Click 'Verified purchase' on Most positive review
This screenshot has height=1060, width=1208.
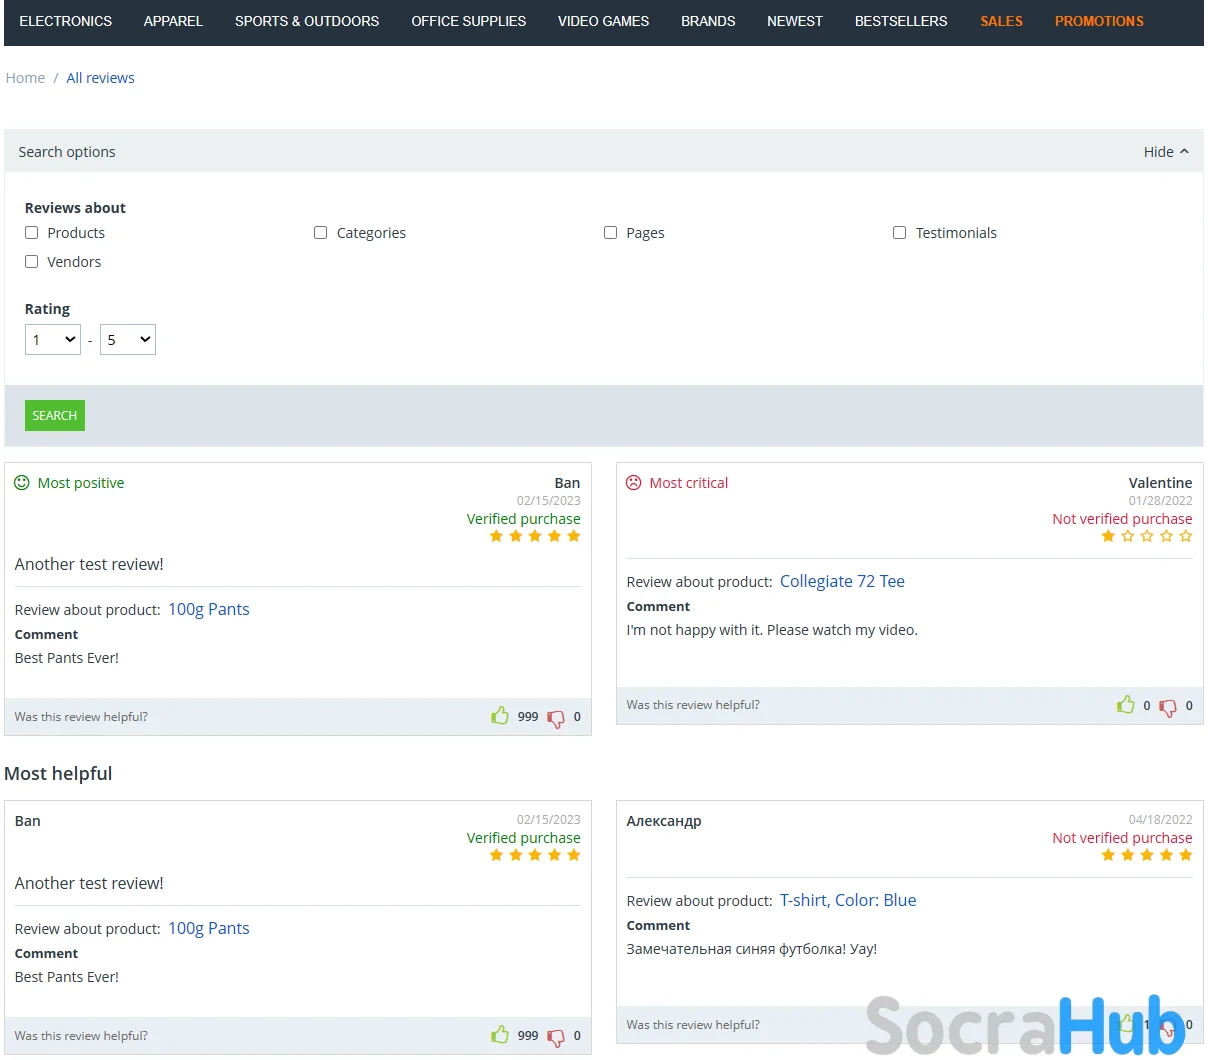(523, 519)
